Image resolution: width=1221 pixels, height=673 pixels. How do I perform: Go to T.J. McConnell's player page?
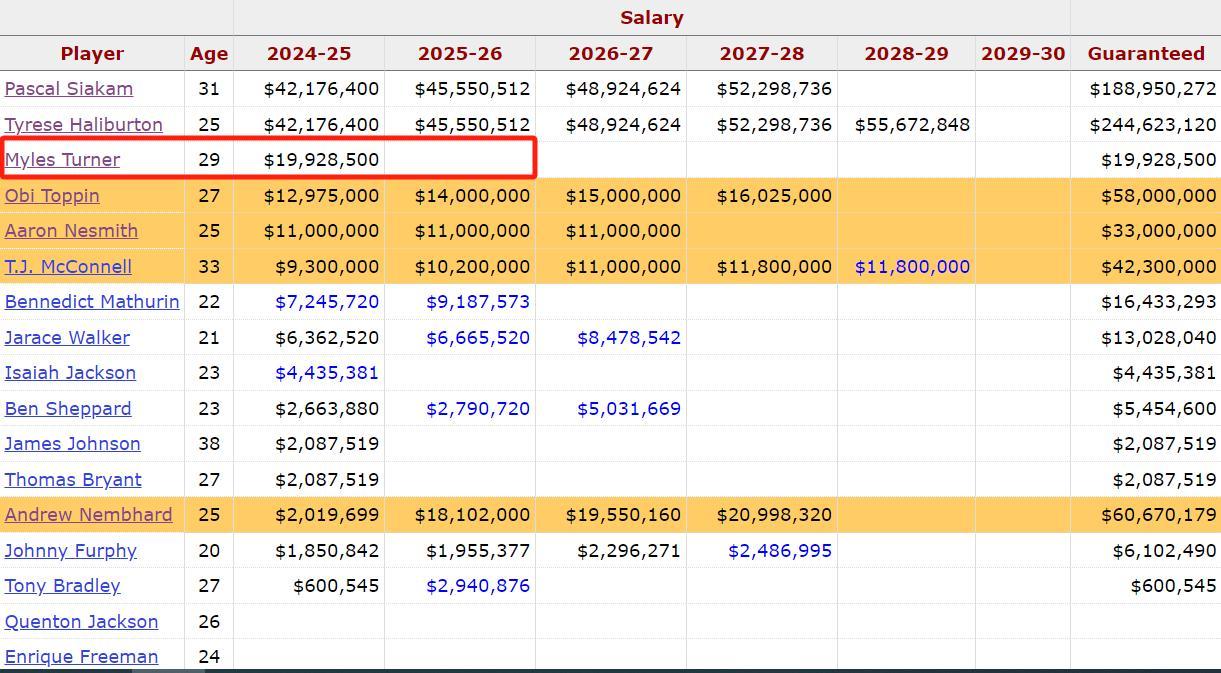[68, 267]
